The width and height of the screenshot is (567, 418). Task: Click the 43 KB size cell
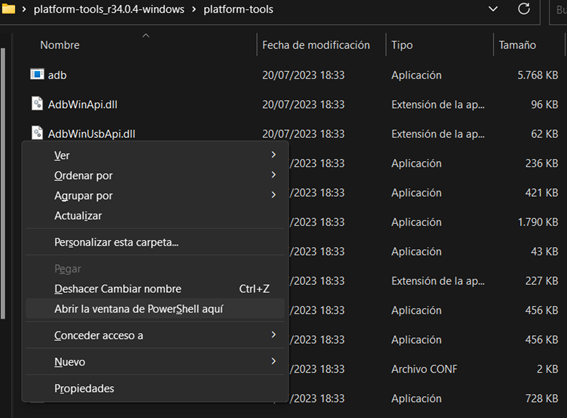(x=544, y=251)
